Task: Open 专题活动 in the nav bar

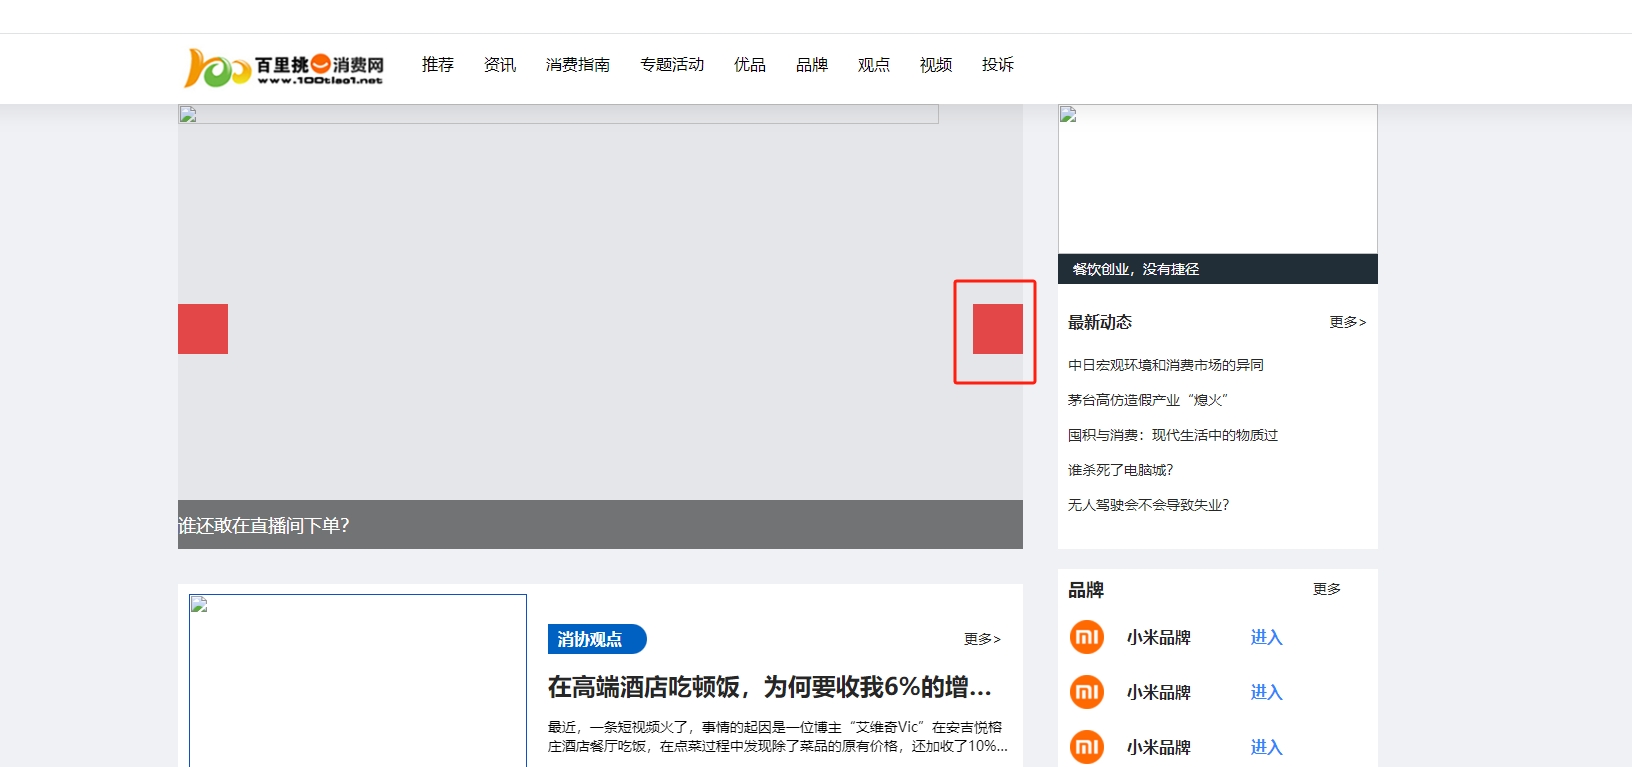Action: (672, 65)
